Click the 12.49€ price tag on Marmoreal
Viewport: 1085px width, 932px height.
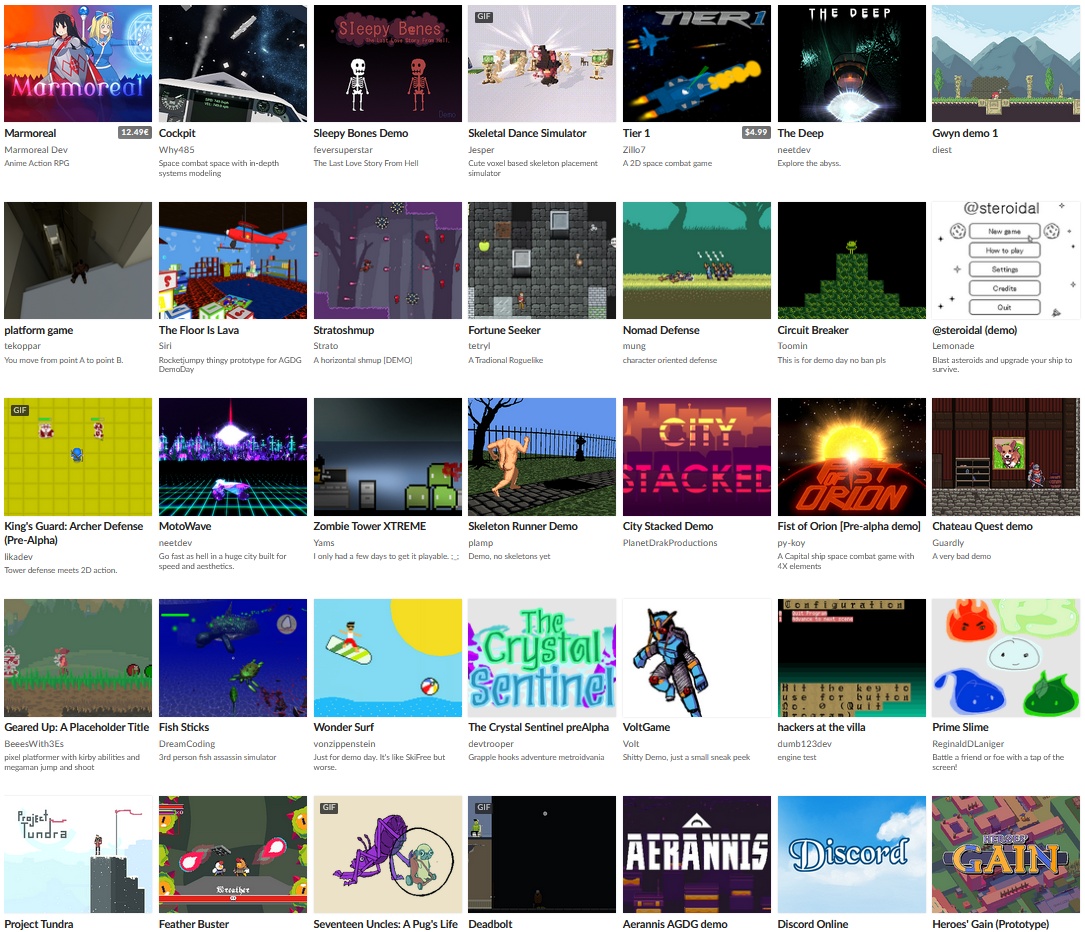135,132
